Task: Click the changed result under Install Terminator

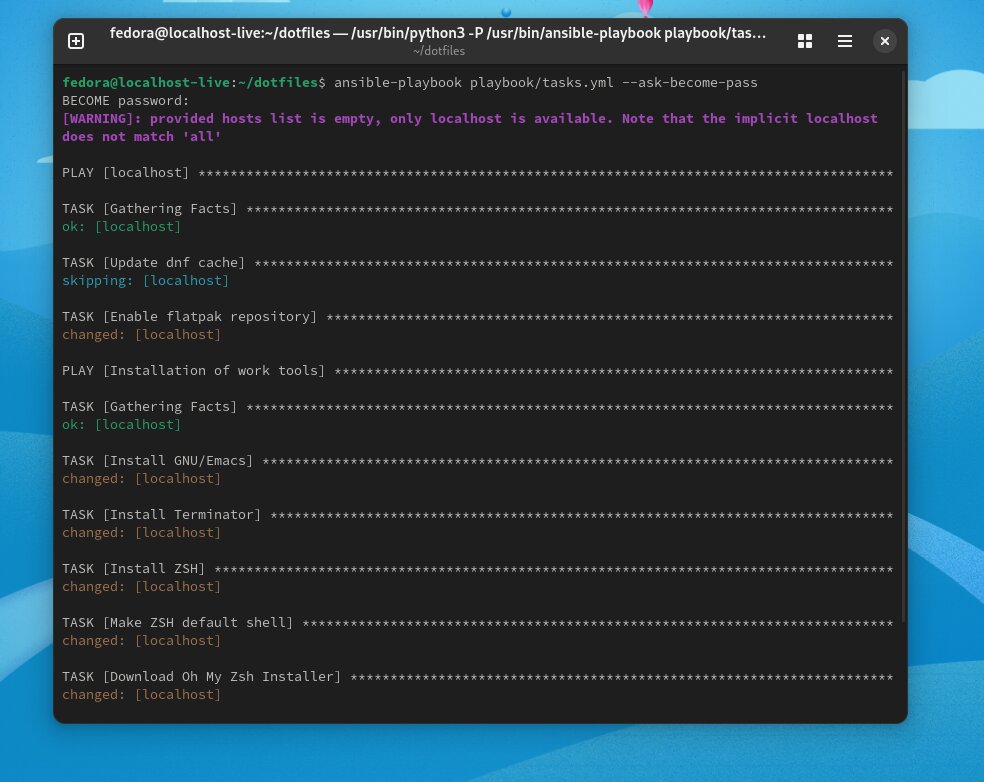Action: (141, 532)
